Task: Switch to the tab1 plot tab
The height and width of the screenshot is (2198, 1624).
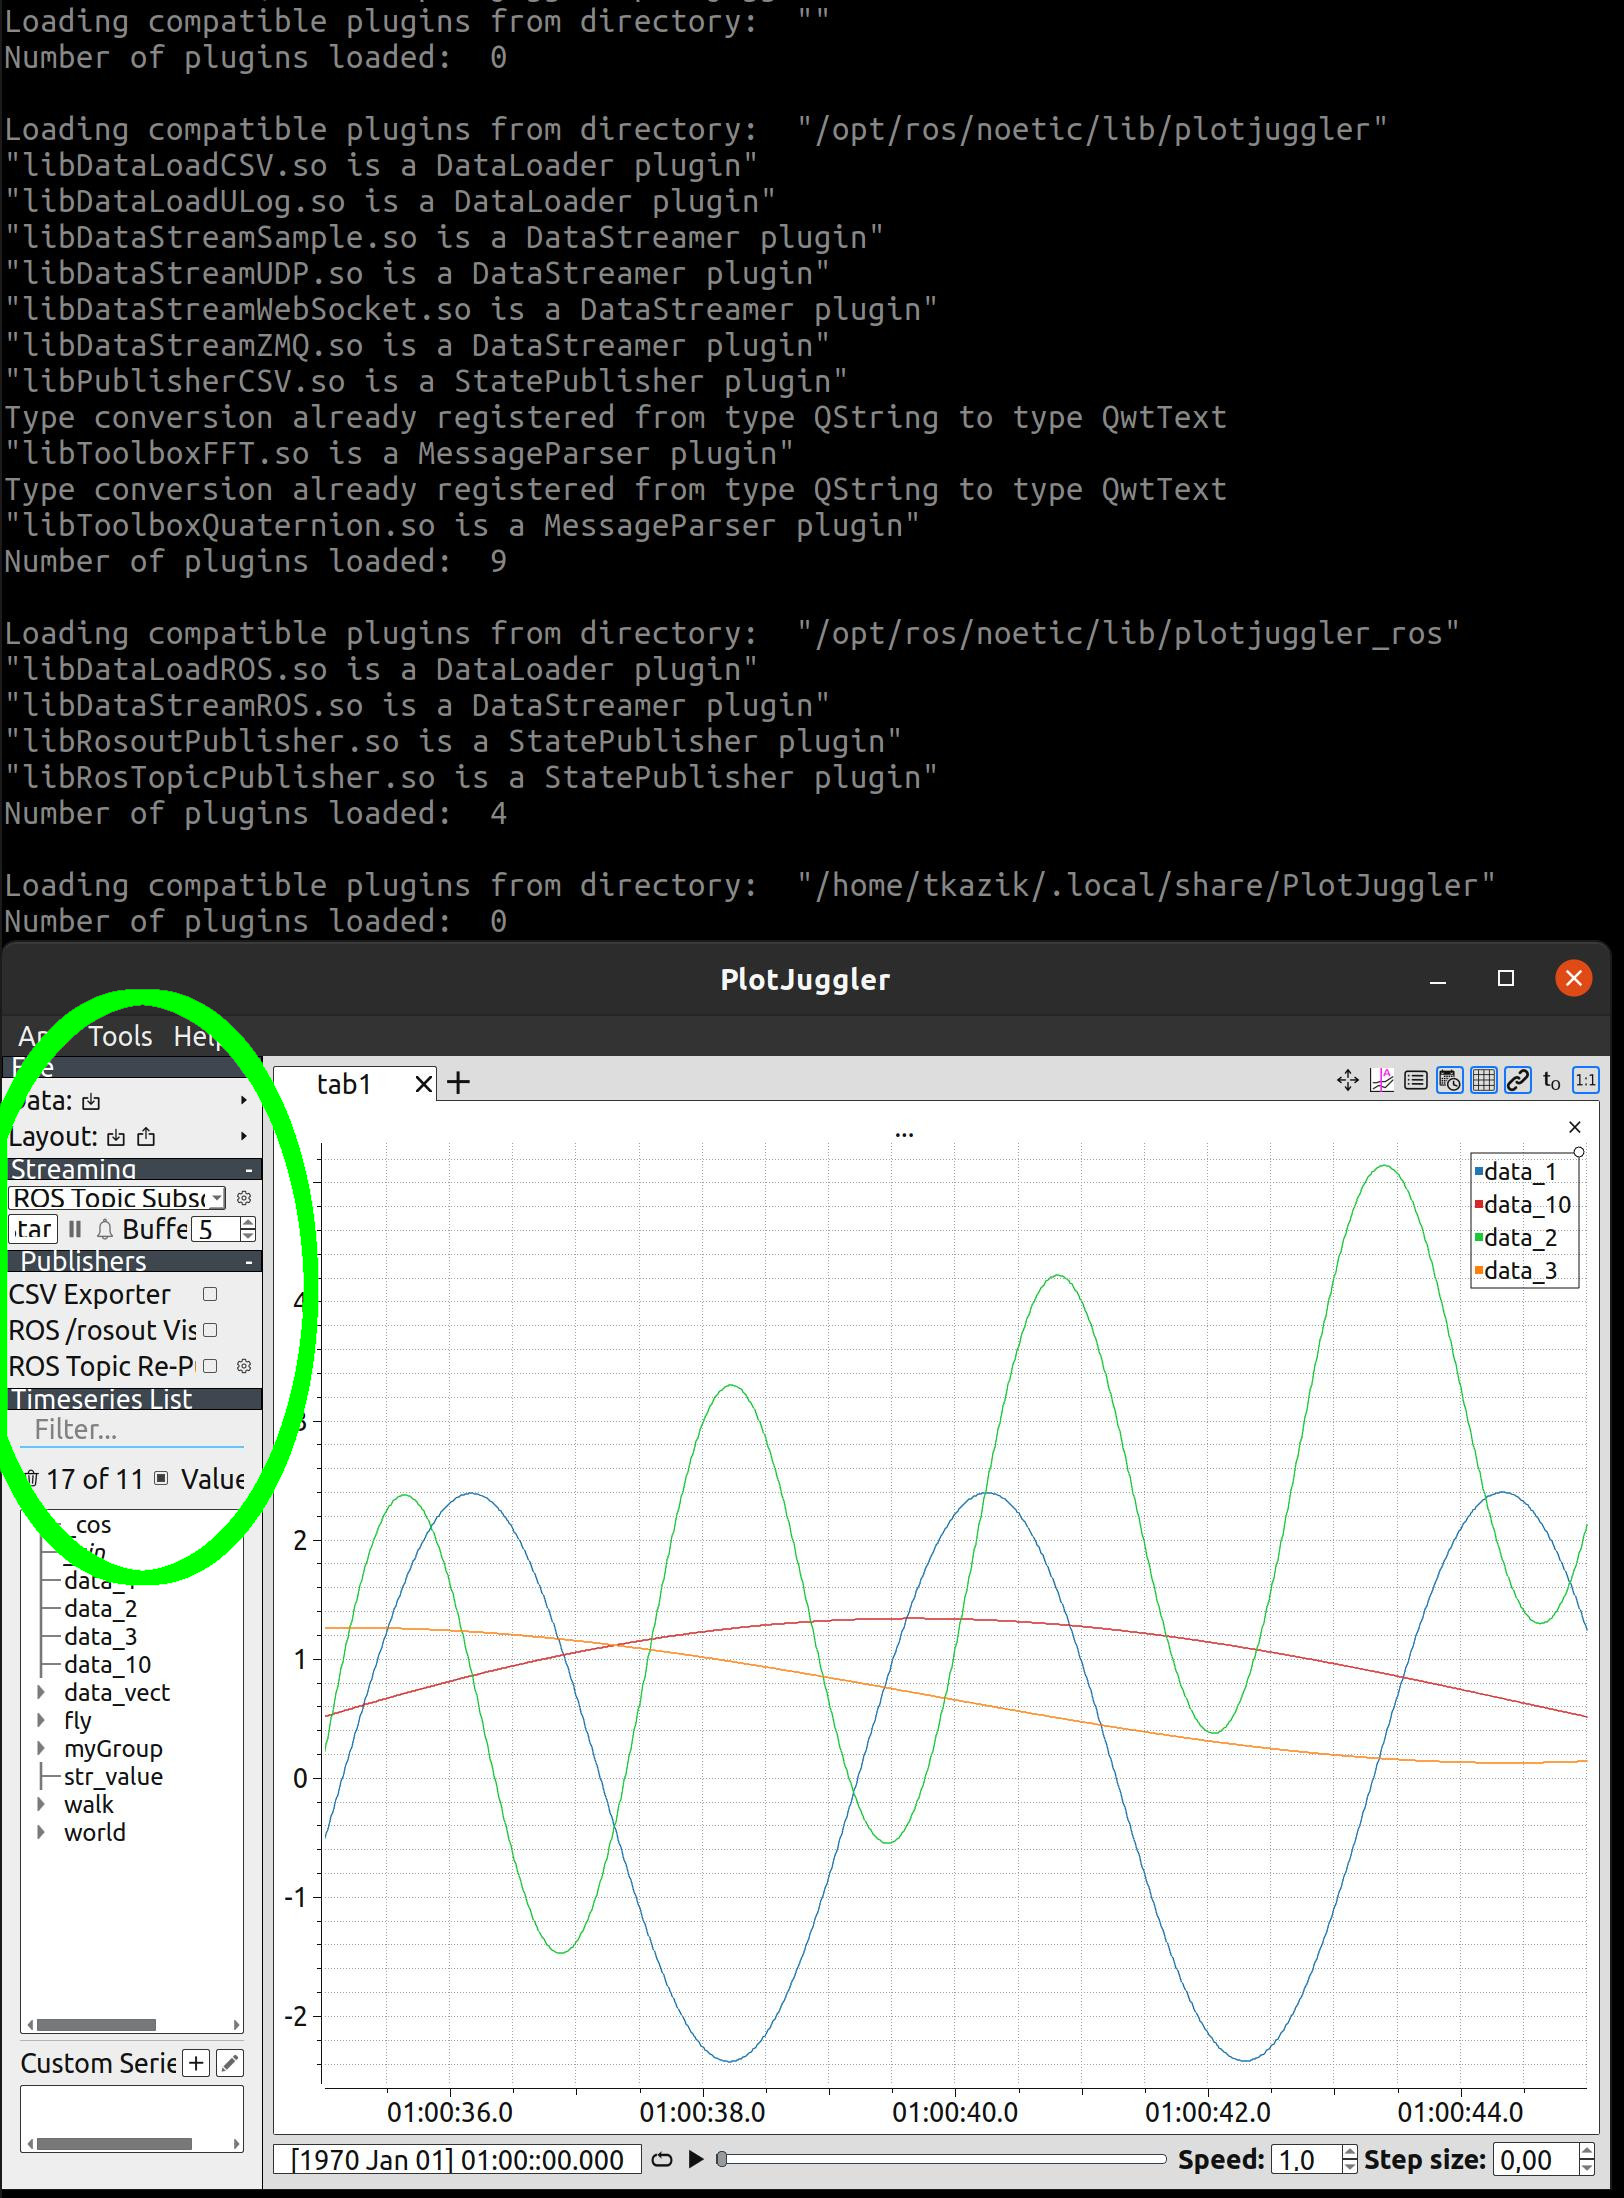Action: [x=343, y=1083]
